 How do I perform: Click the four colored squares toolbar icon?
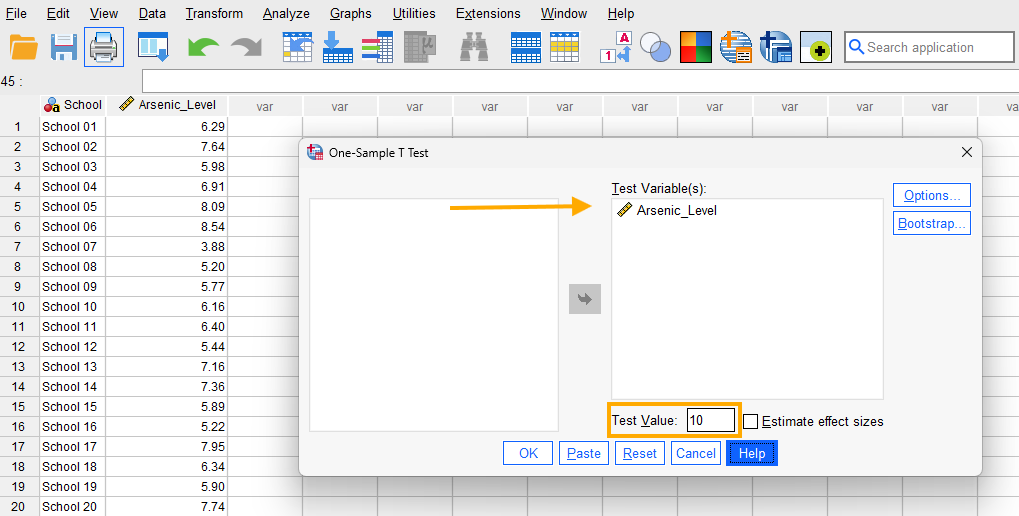click(x=695, y=47)
